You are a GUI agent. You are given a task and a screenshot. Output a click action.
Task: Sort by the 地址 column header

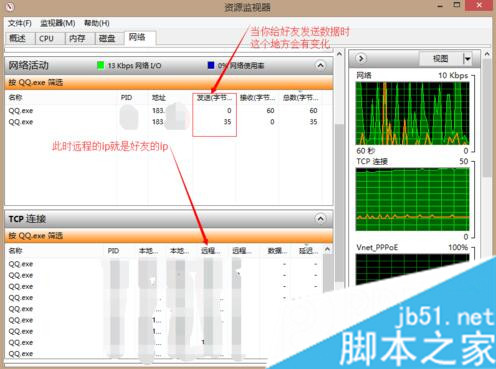(x=159, y=98)
